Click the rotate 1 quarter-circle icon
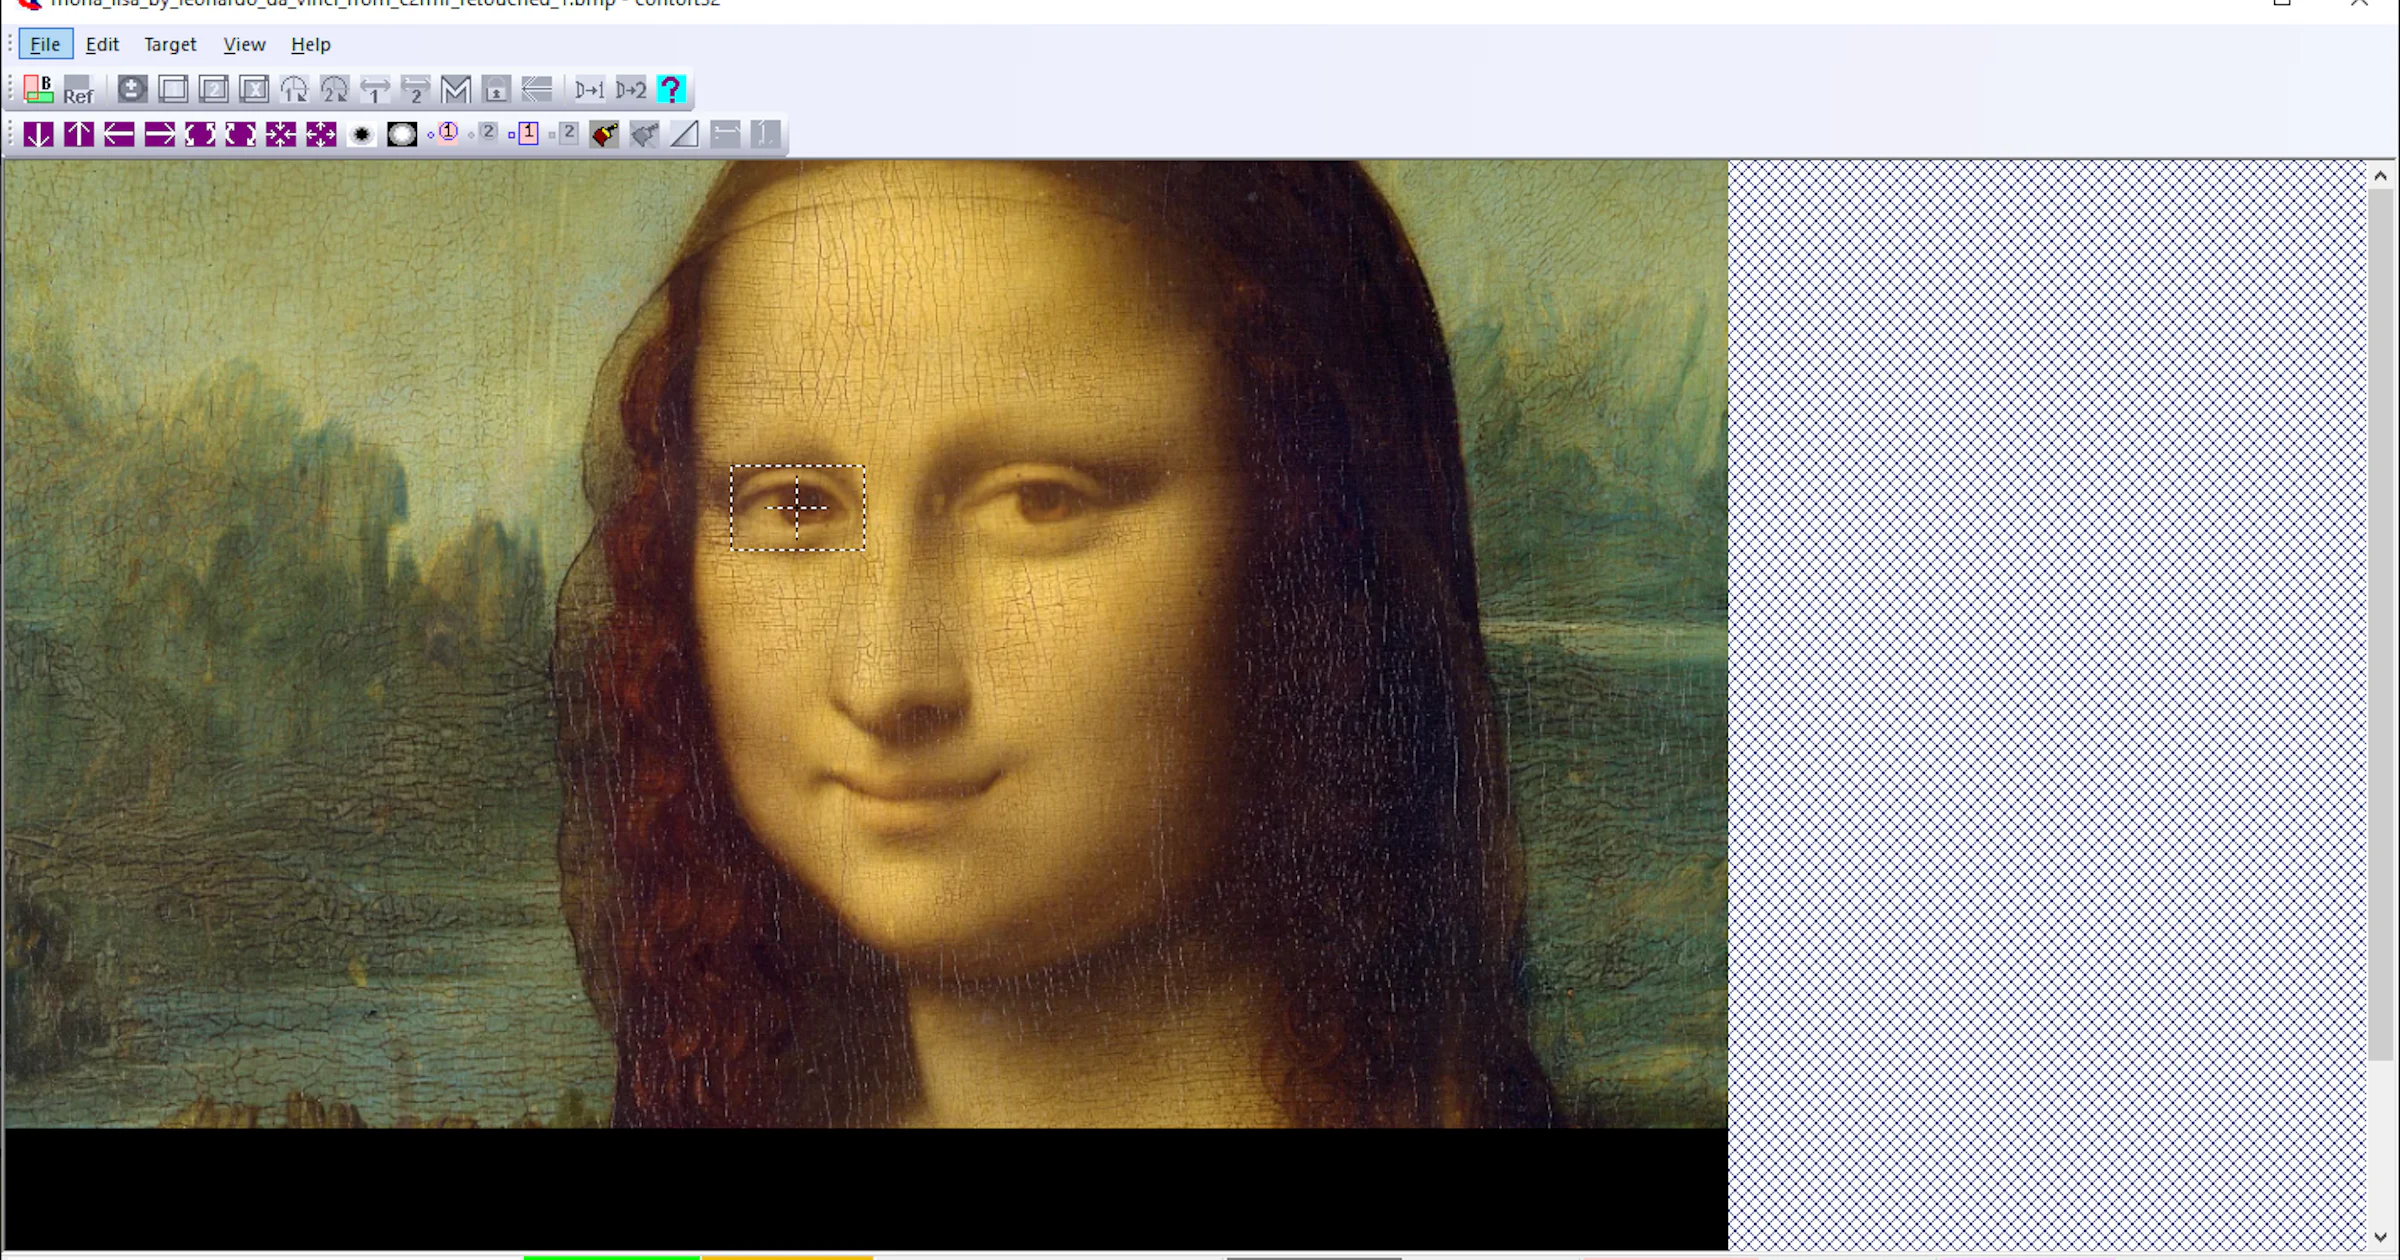The height and width of the screenshot is (1260, 2400). pos(294,89)
